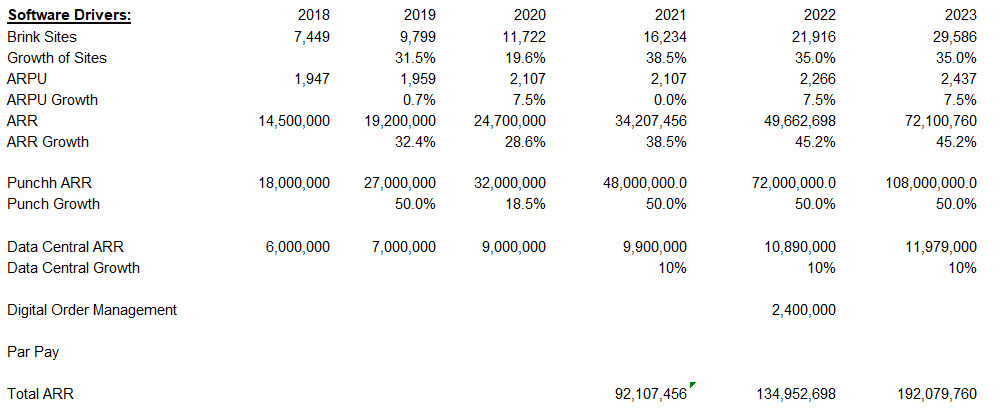Click the 2018 column header

click(x=313, y=15)
